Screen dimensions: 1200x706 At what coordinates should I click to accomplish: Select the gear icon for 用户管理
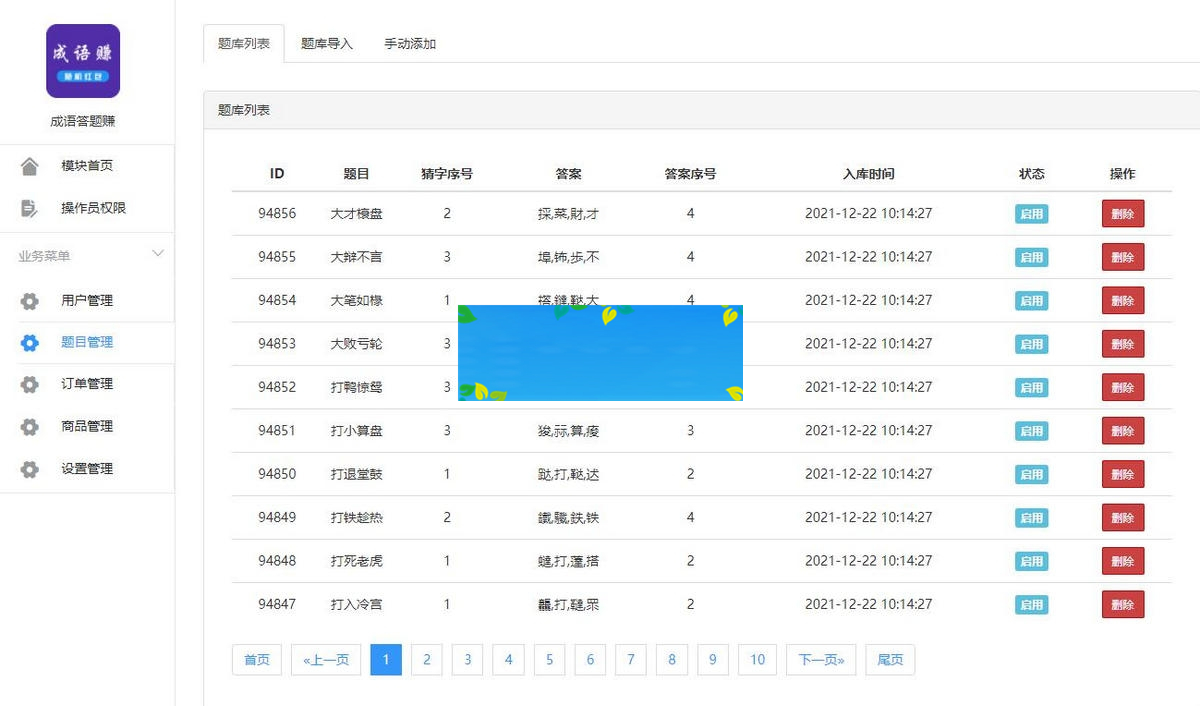click(x=30, y=300)
